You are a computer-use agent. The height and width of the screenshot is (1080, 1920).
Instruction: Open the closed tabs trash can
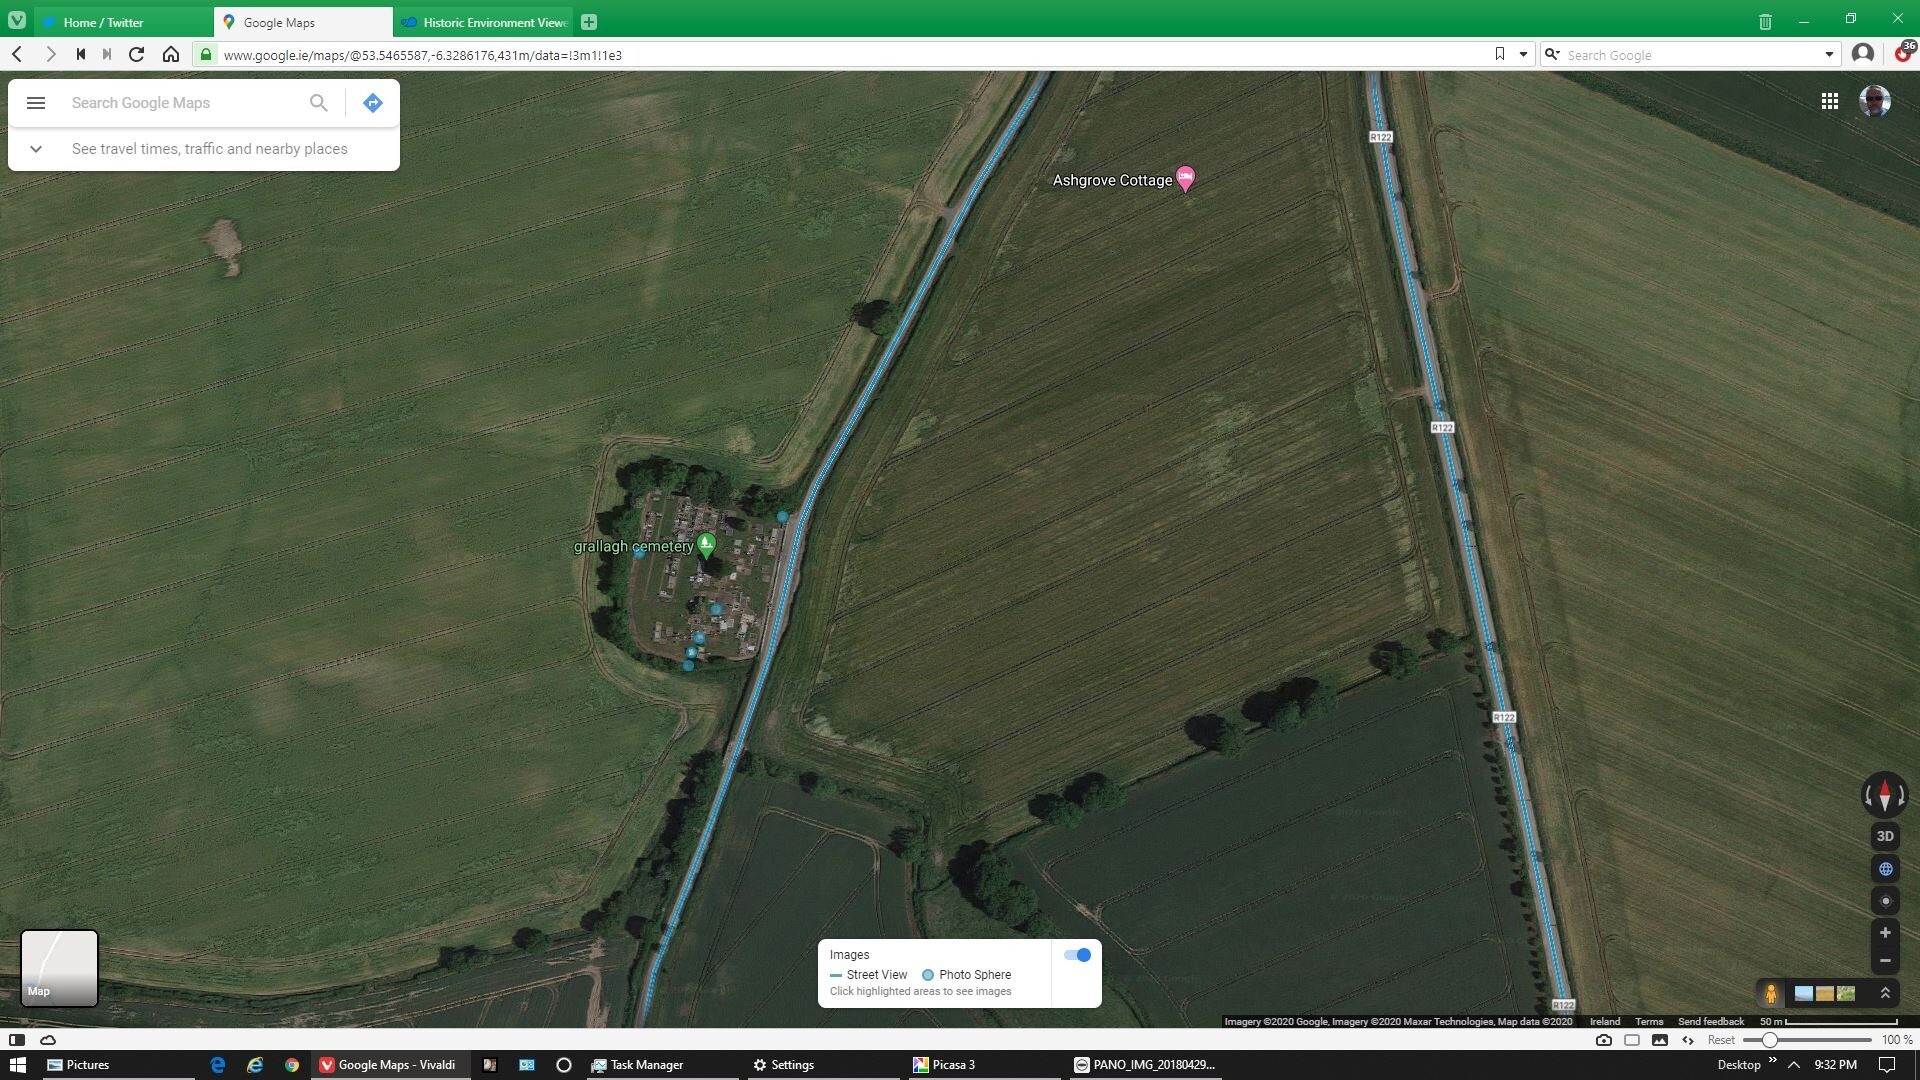(x=1765, y=22)
